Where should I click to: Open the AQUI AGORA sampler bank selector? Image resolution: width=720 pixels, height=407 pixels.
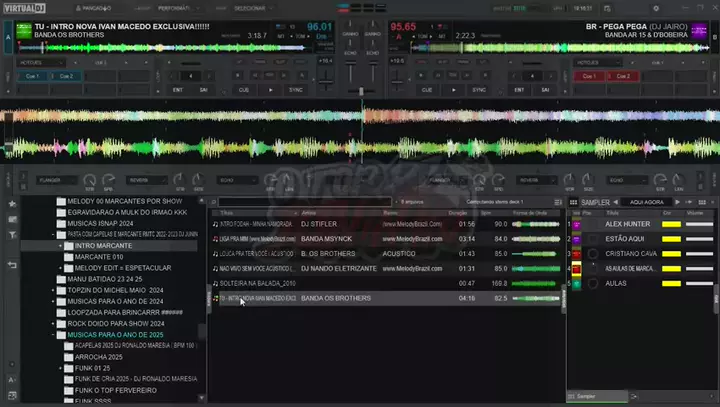(x=647, y=202)
